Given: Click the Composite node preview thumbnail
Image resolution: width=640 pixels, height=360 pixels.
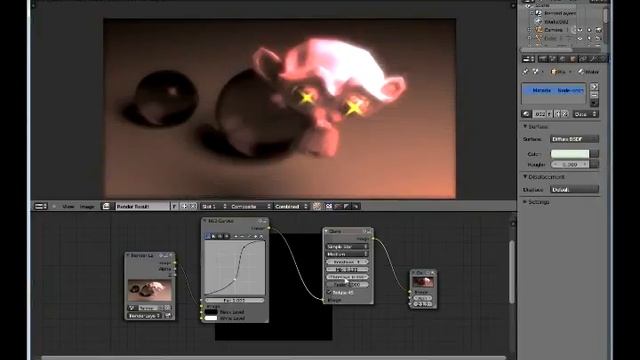Looking at the screenshot, I should pos(423,282).
